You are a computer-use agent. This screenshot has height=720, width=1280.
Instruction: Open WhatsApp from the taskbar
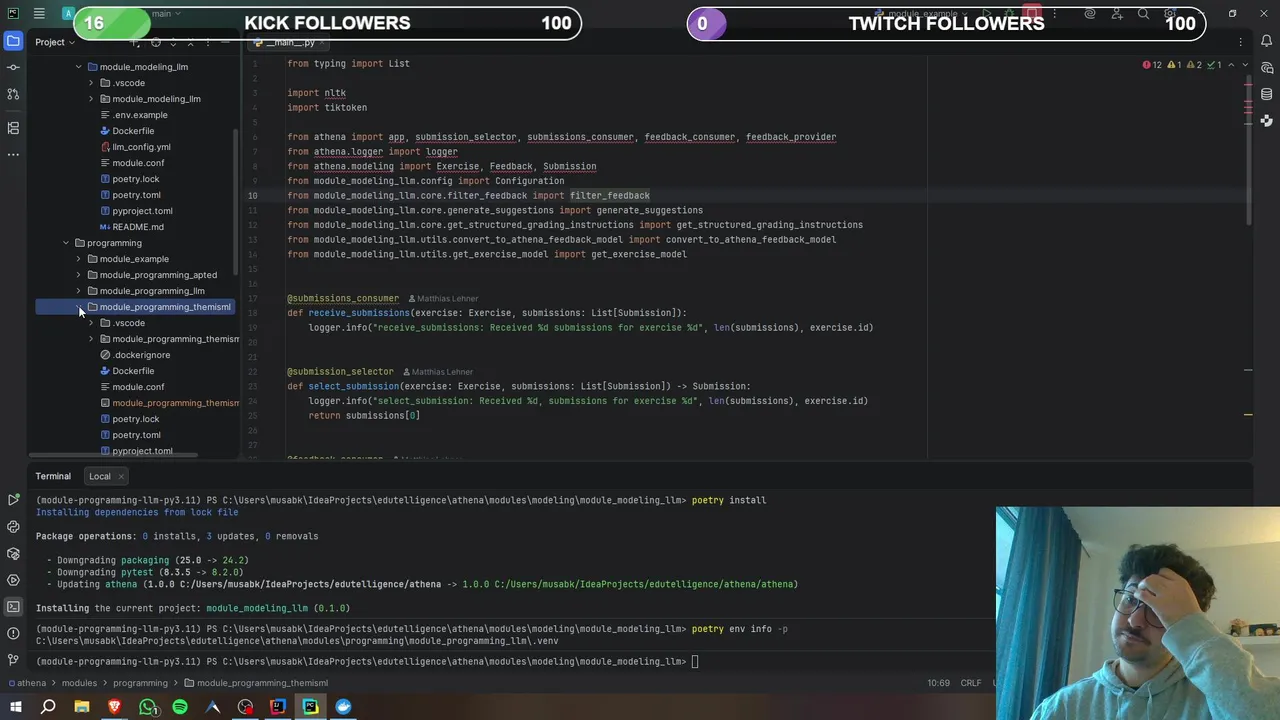pos(148,707)
